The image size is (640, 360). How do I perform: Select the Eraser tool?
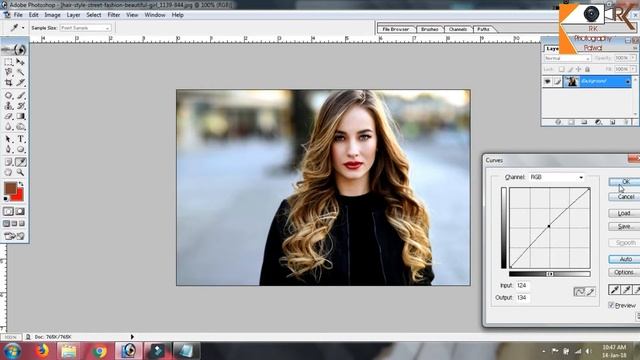click(x=9, y=116)
